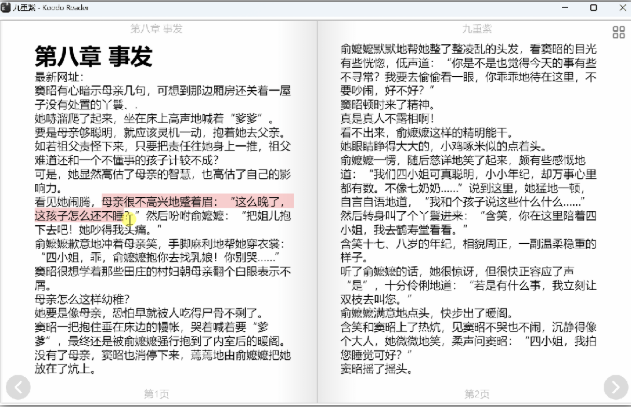Viewport: 631px width, 407px height.
Task: Click the line 母亲怎么这样幼稚?
Action: (82, 299)
